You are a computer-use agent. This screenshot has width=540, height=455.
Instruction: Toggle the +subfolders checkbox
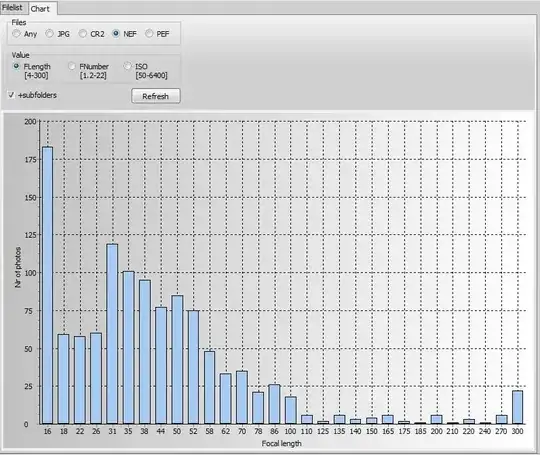pos(11,95)
